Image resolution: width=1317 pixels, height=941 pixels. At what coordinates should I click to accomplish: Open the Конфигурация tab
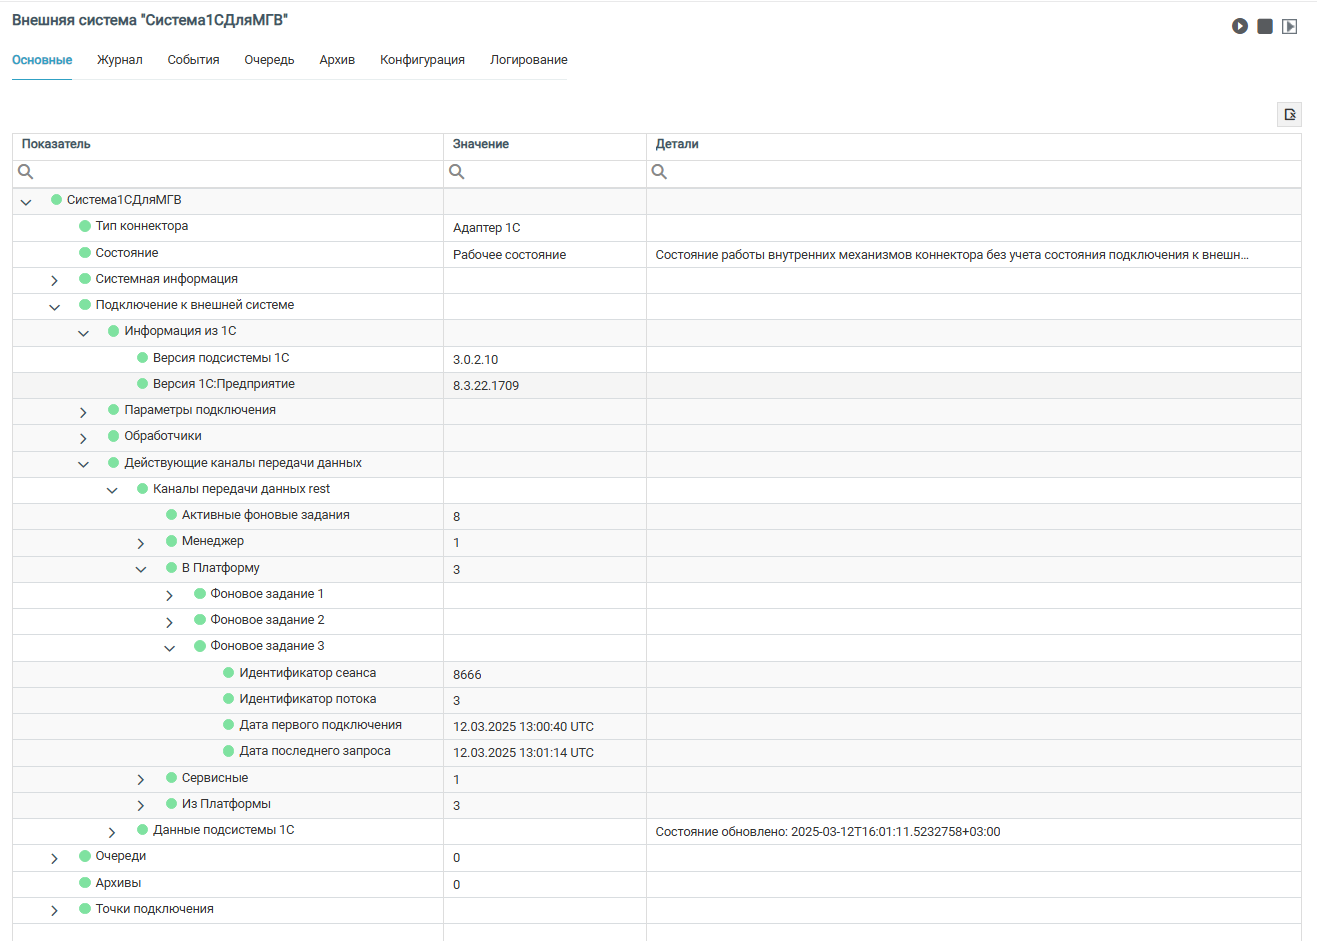[422, 60]
